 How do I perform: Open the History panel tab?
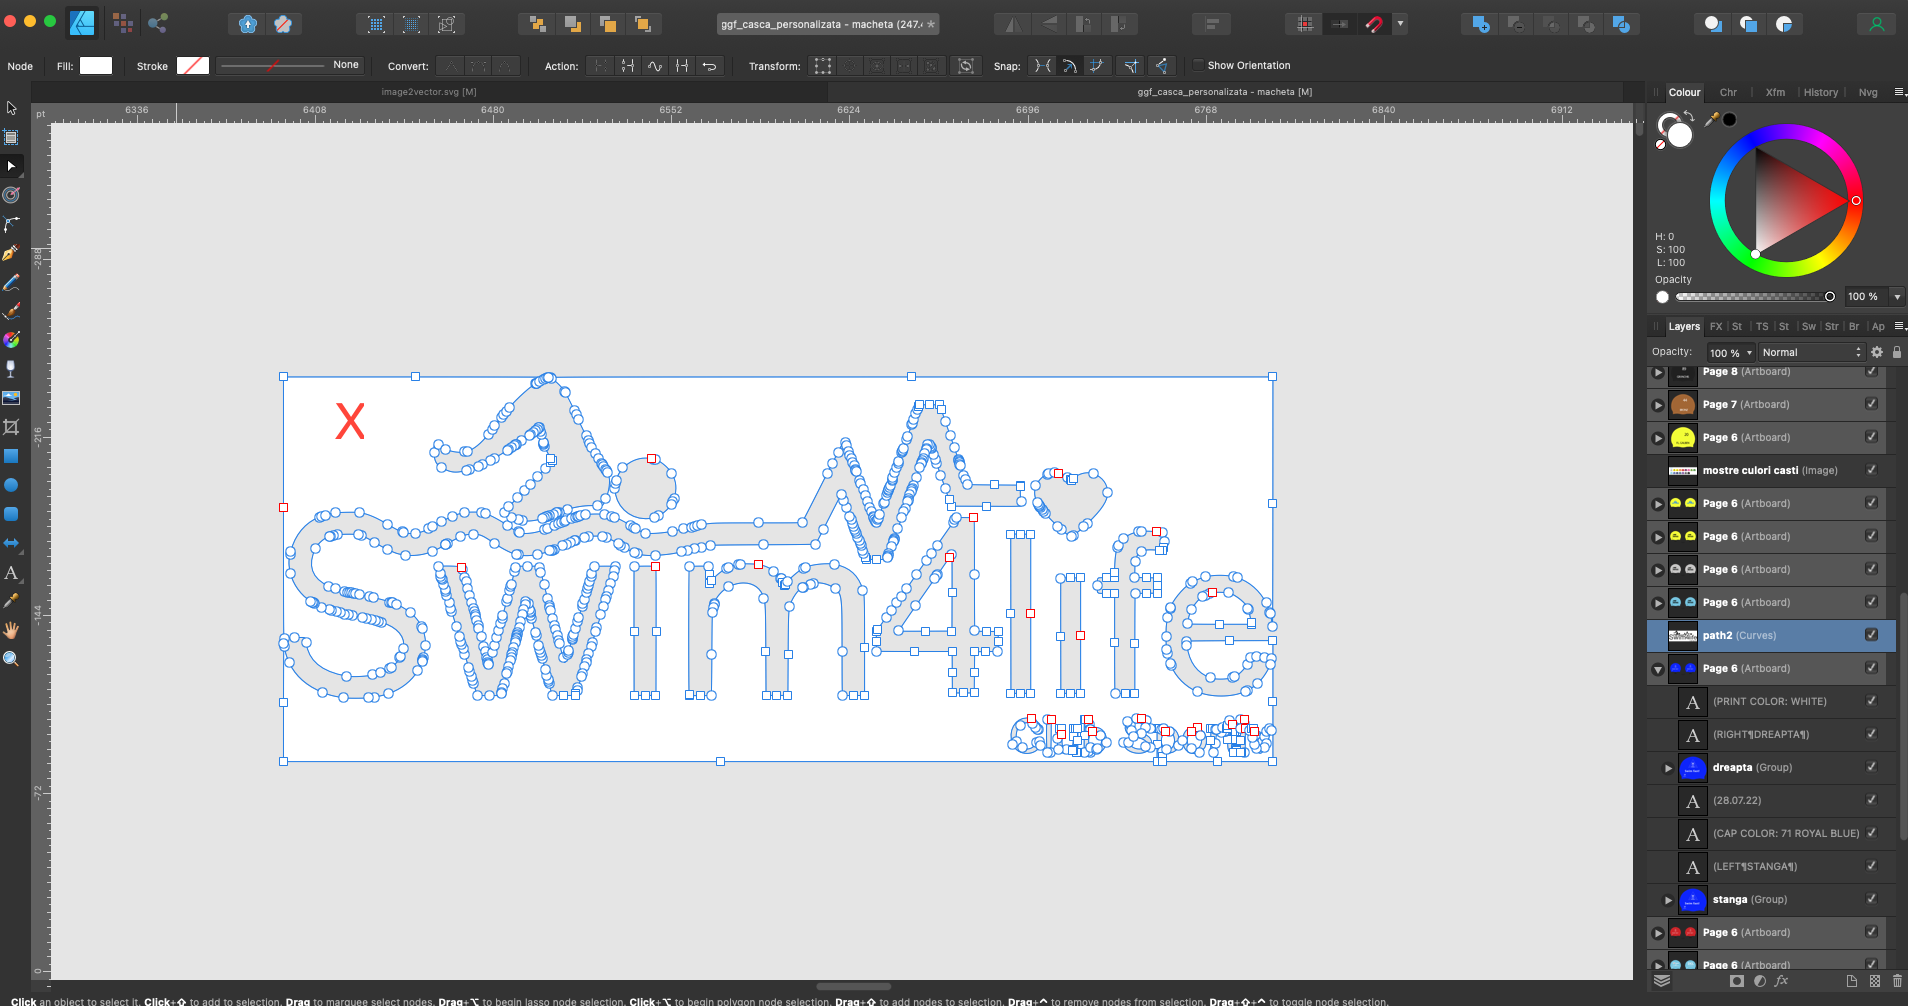pos(1821,92)
